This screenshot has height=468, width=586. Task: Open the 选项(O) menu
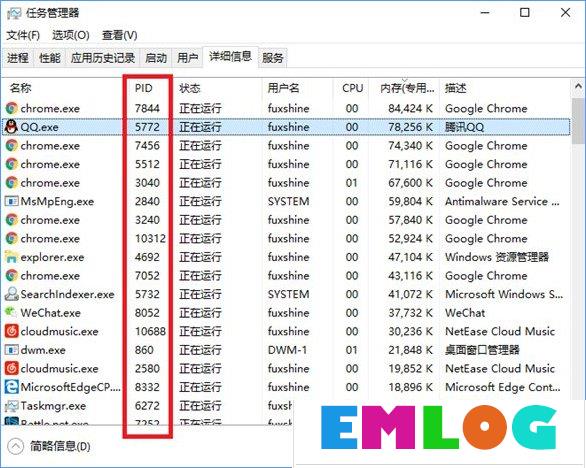tap(71, 36)
